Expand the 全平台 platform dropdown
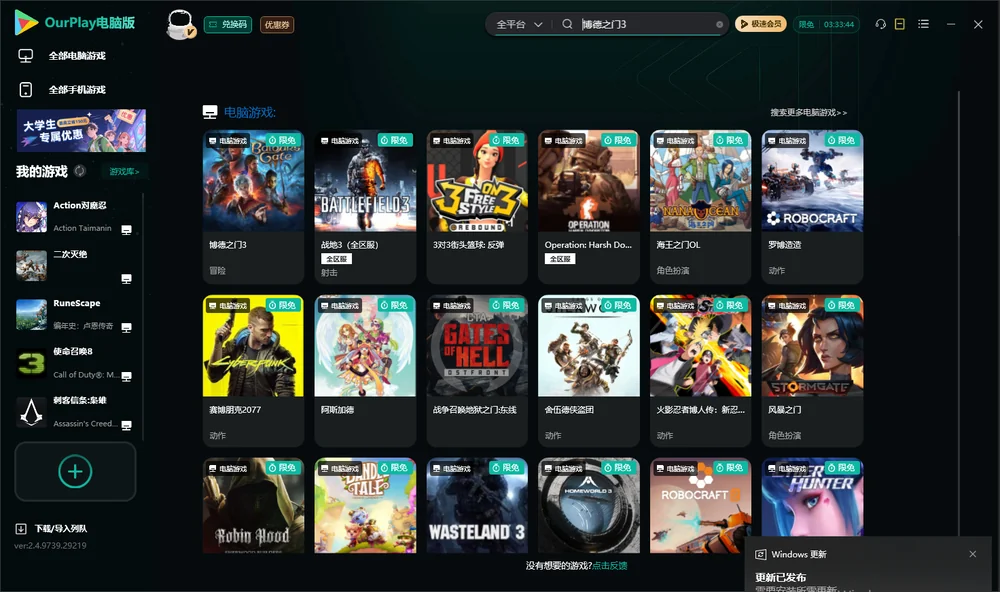The width and height of the screenshot is (1000, 592). [x=519, y=24]
